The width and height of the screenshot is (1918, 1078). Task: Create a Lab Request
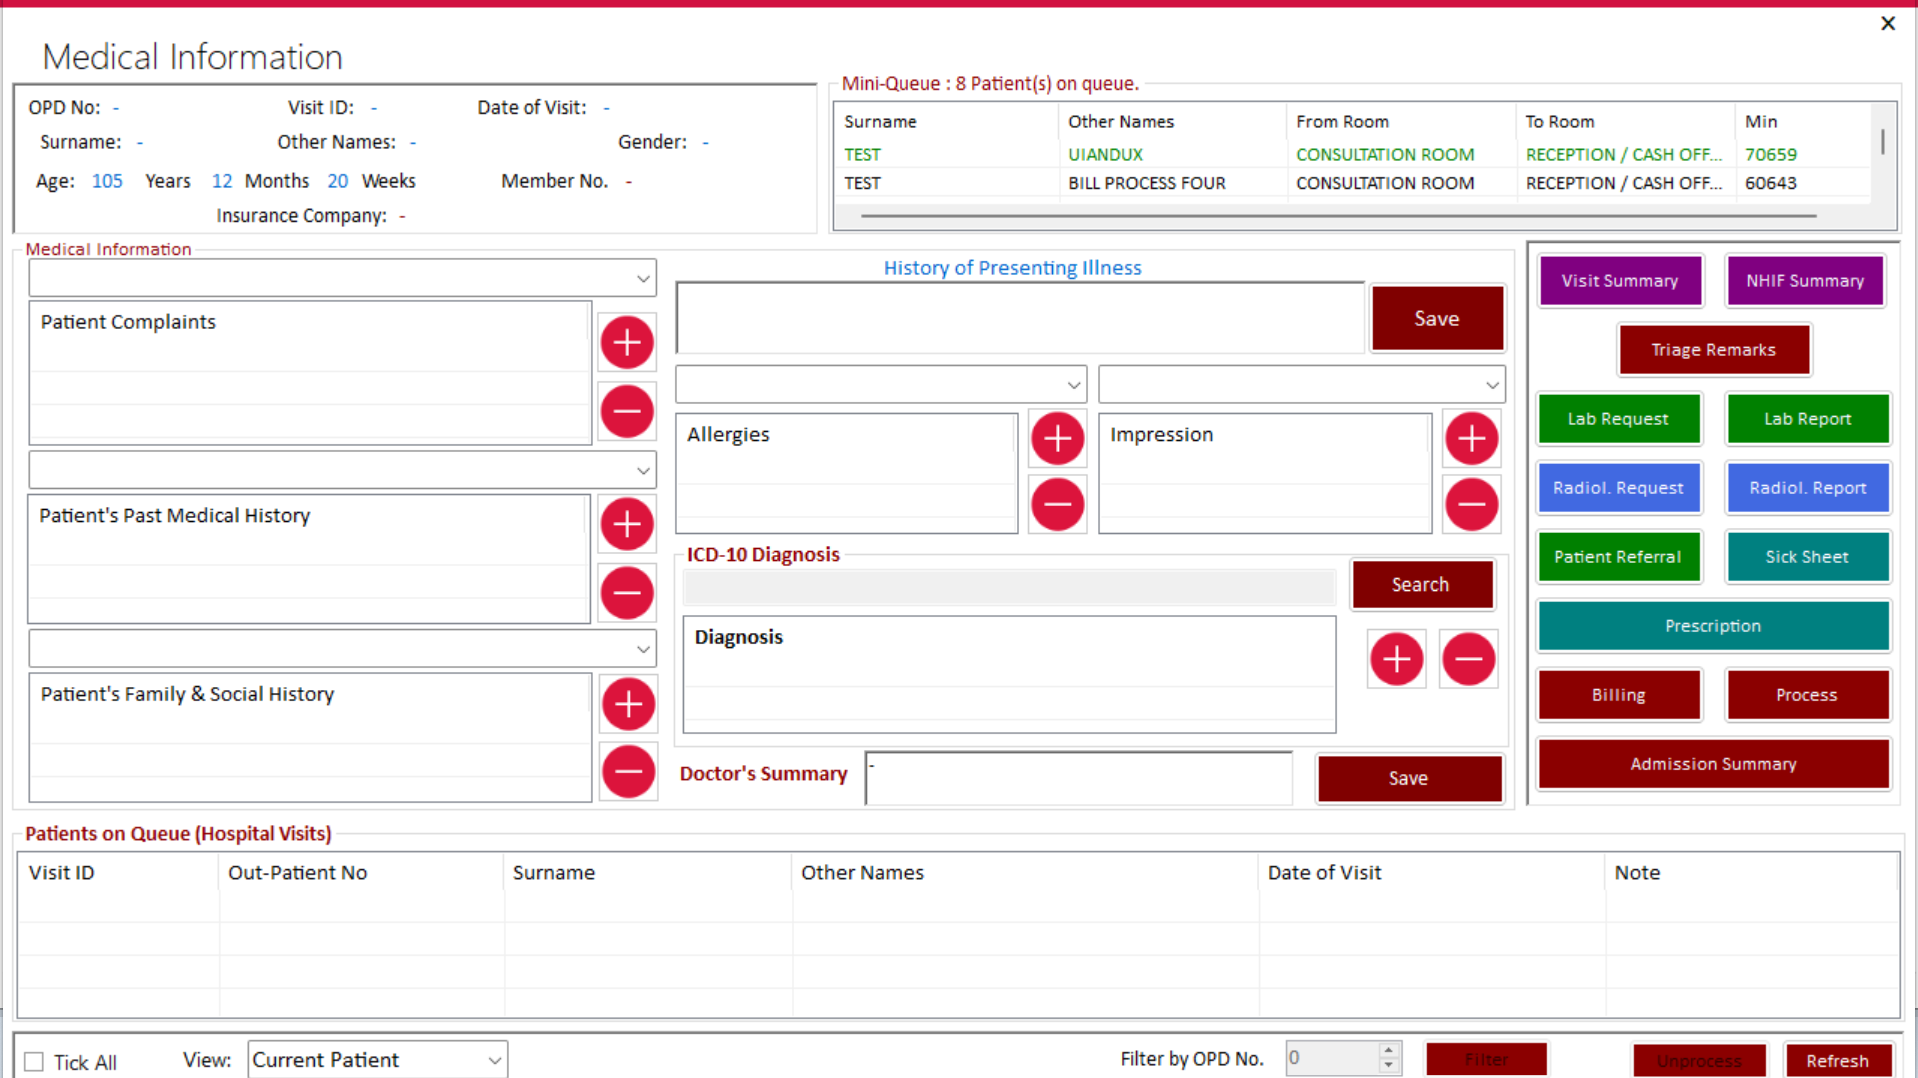(1618, 419)
